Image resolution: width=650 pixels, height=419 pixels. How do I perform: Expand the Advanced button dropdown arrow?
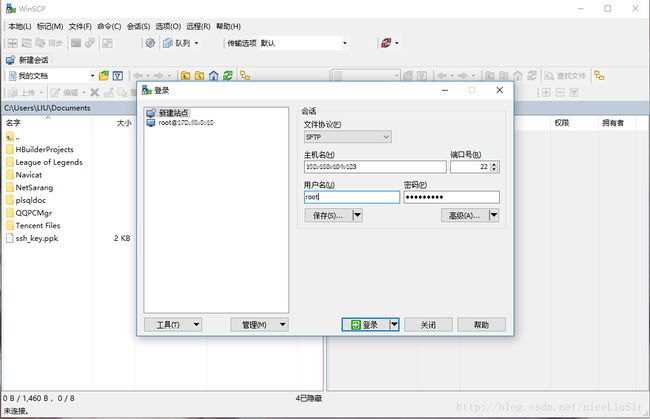(x=494, y=216)
